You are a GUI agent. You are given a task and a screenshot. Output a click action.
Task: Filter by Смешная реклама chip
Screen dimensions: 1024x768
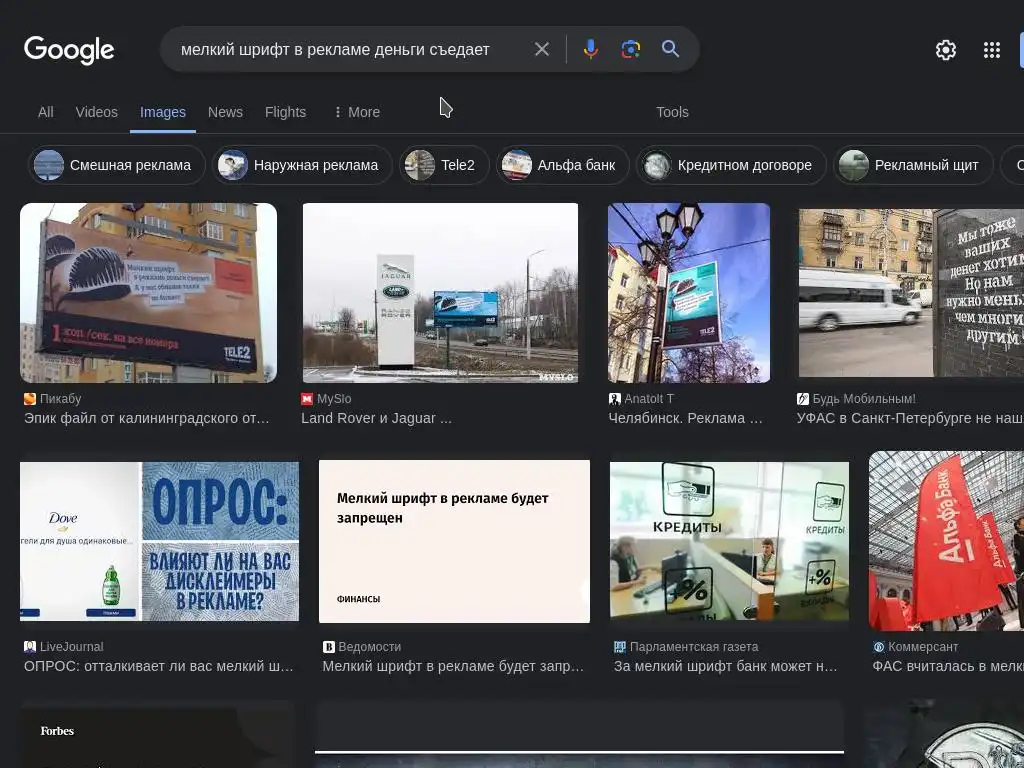point(117,165)
